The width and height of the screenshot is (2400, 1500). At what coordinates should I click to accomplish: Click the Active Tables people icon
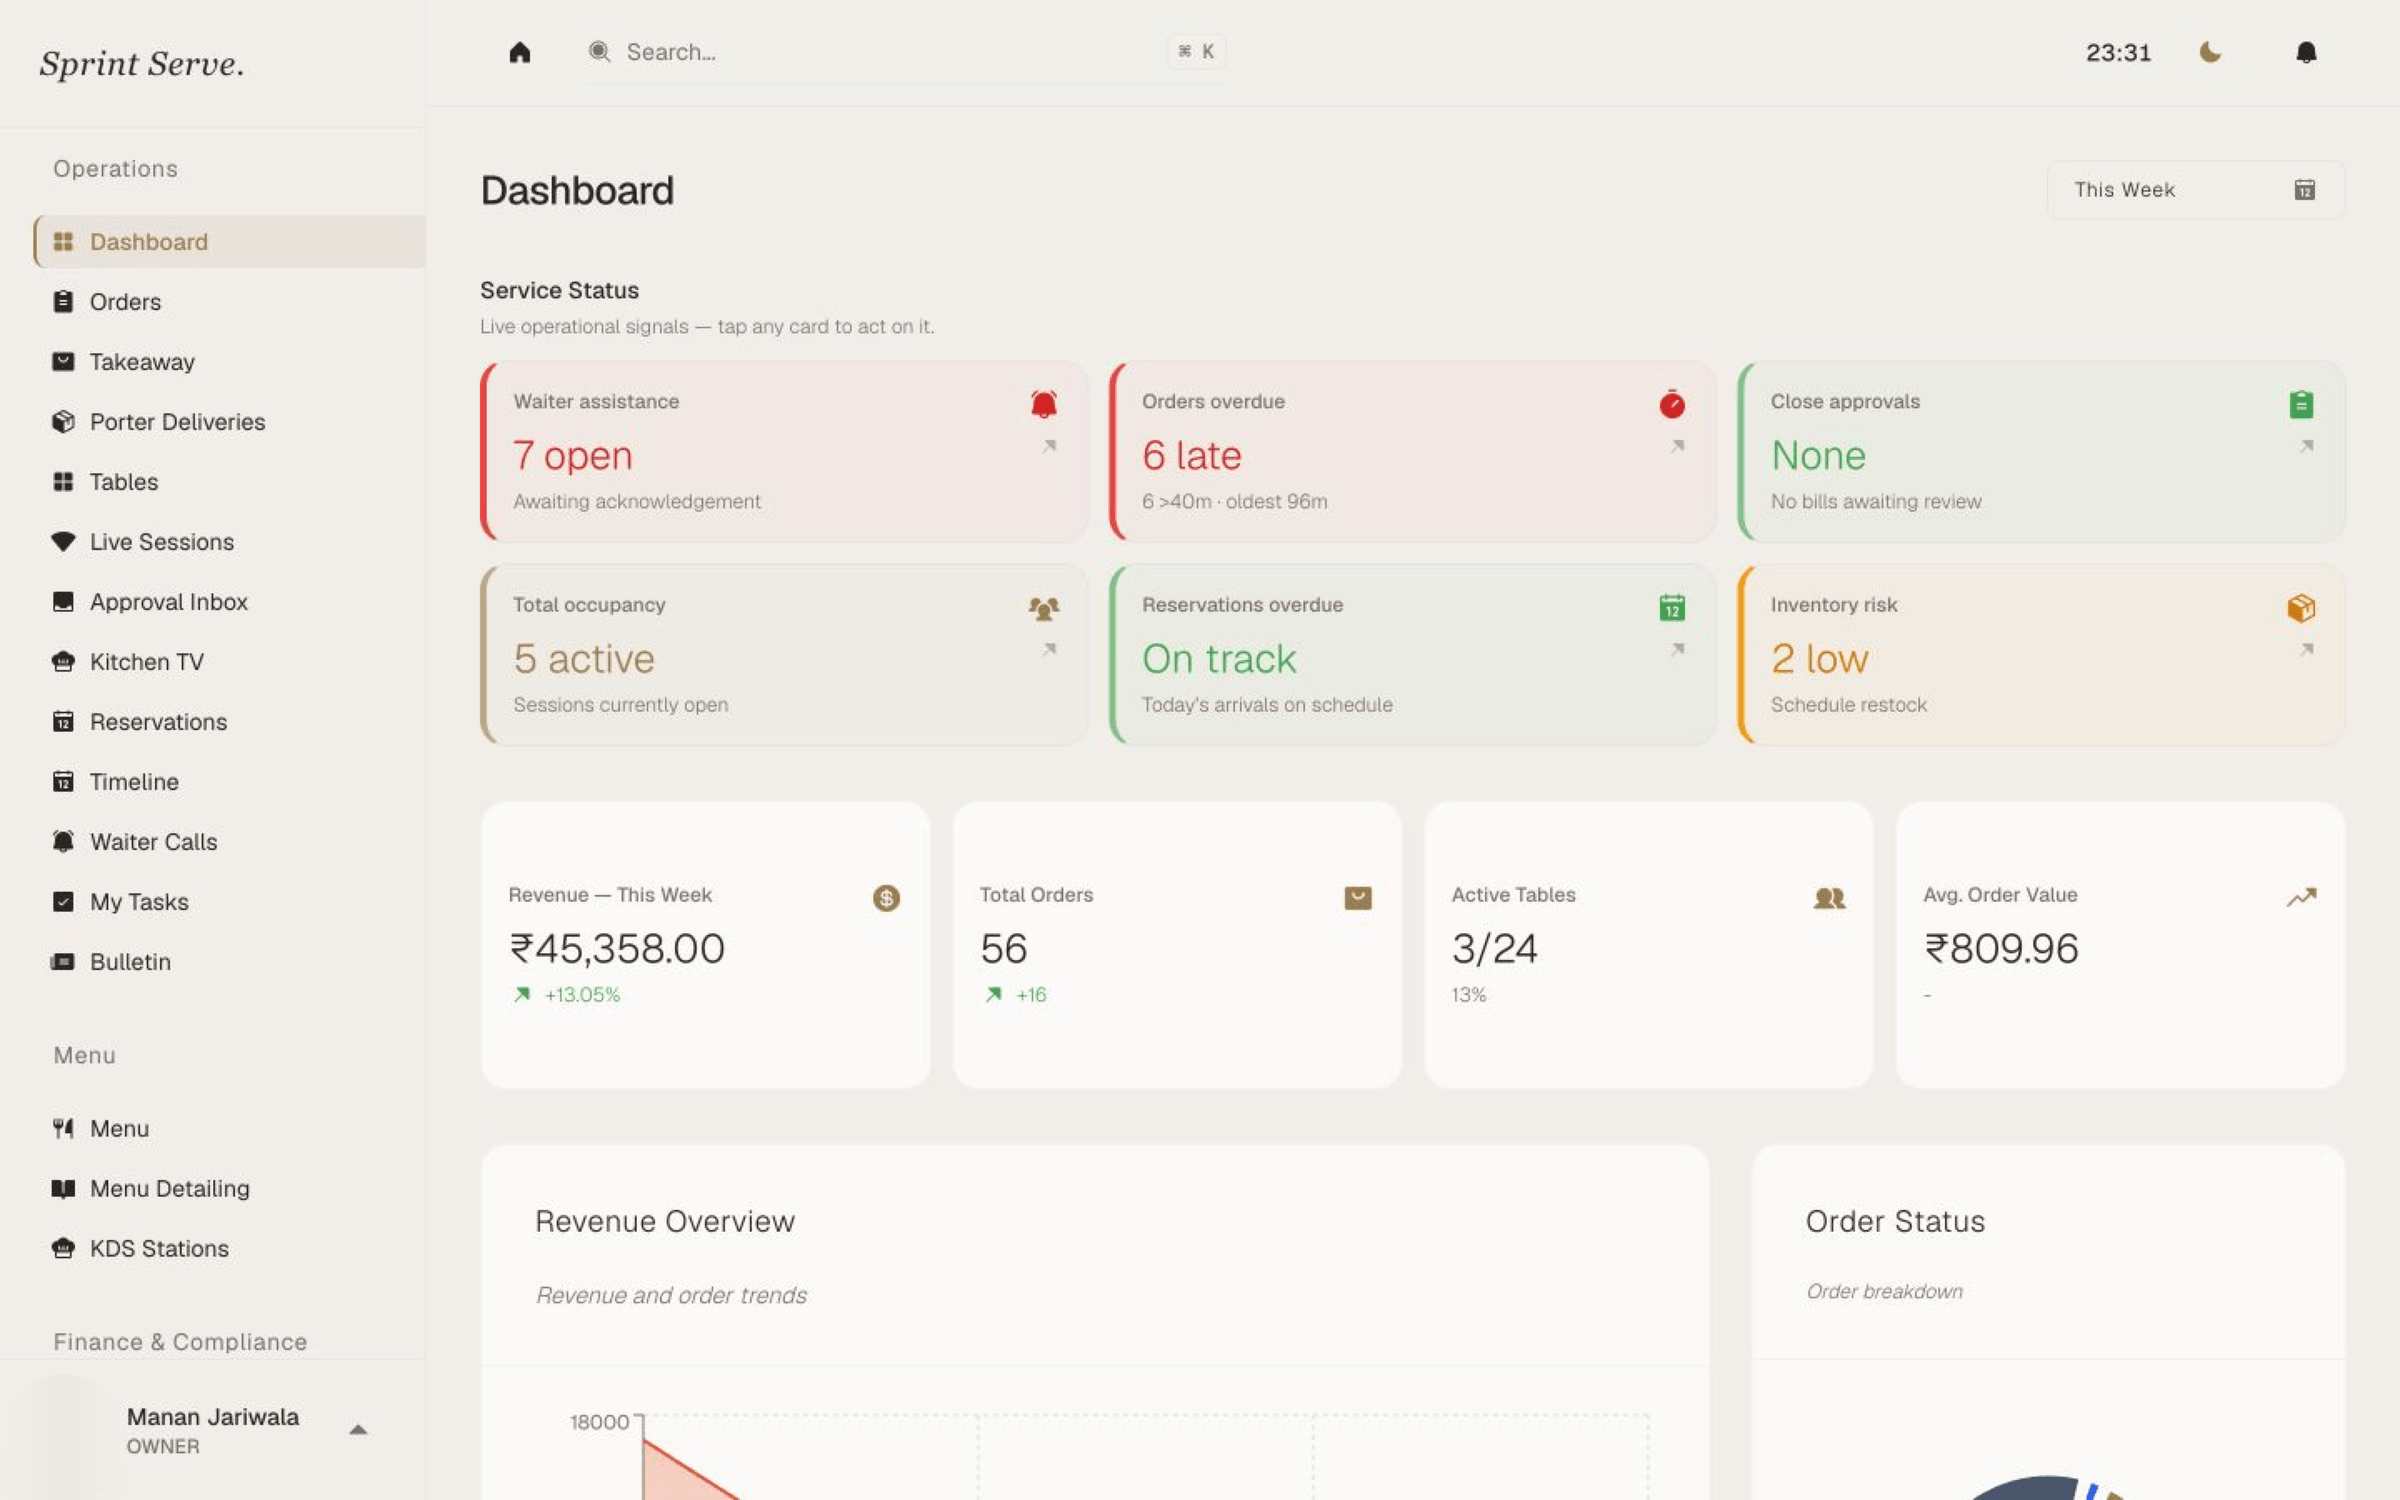1829,898
